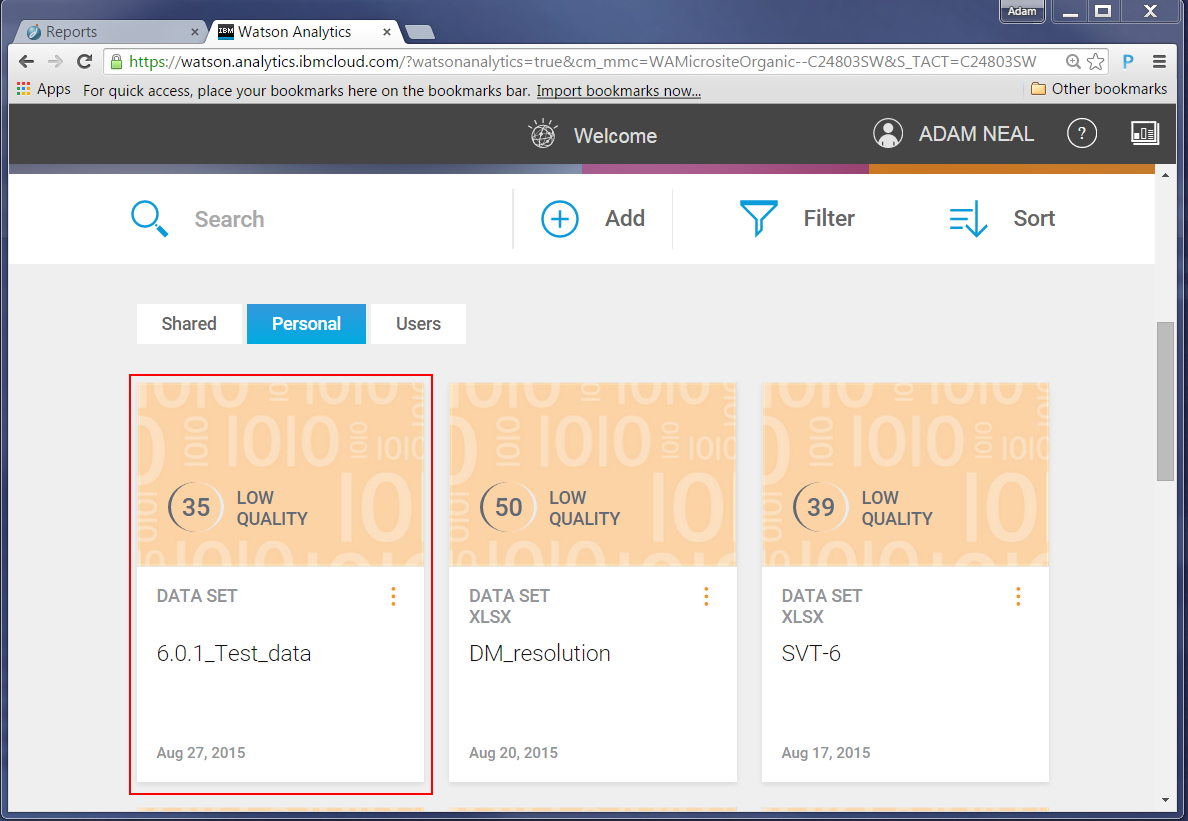The height and width of the screenshot is (821, 1188).
Task: Click the Sort arrow icon
Action: 968,219
